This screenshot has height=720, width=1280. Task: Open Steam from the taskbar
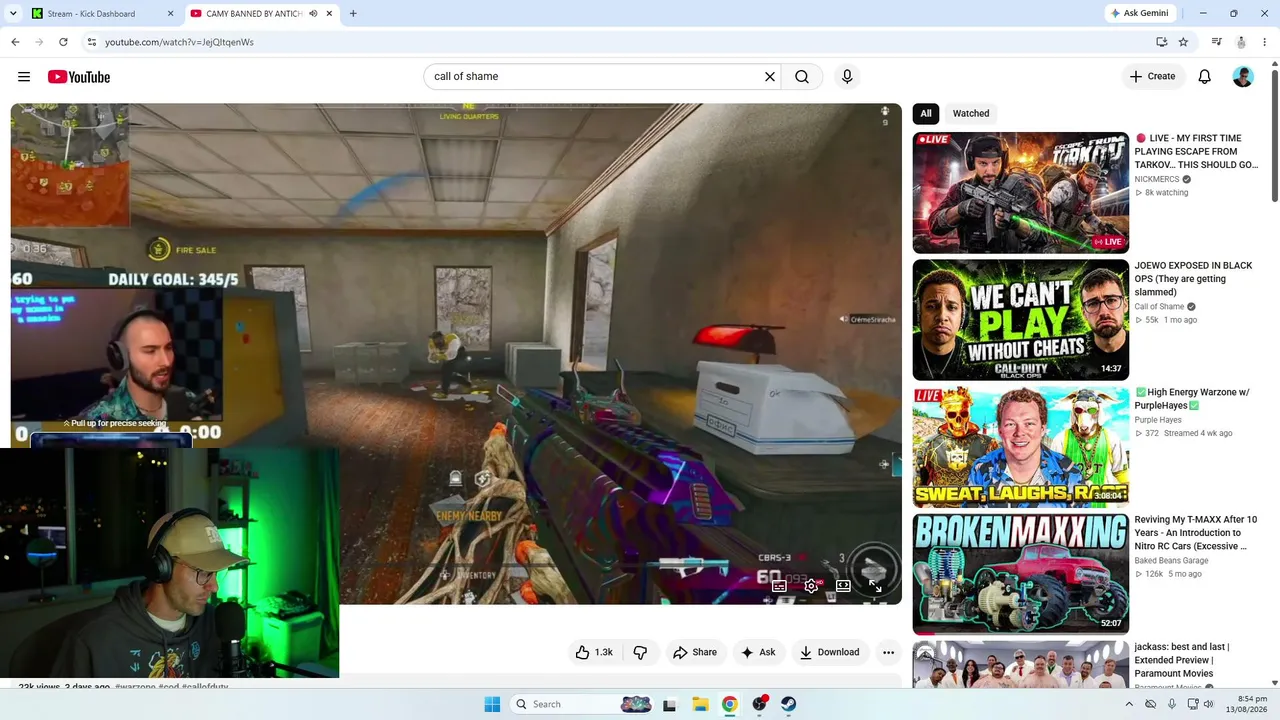(789, 704)
